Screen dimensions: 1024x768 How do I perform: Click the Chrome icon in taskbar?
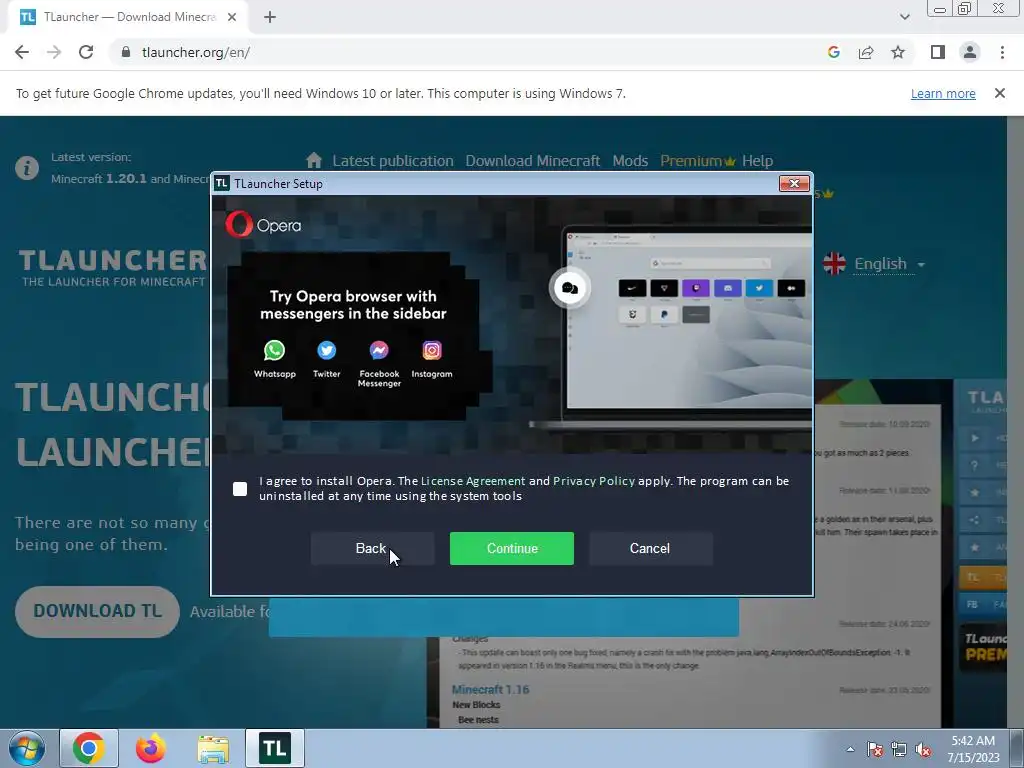(89, 748)
